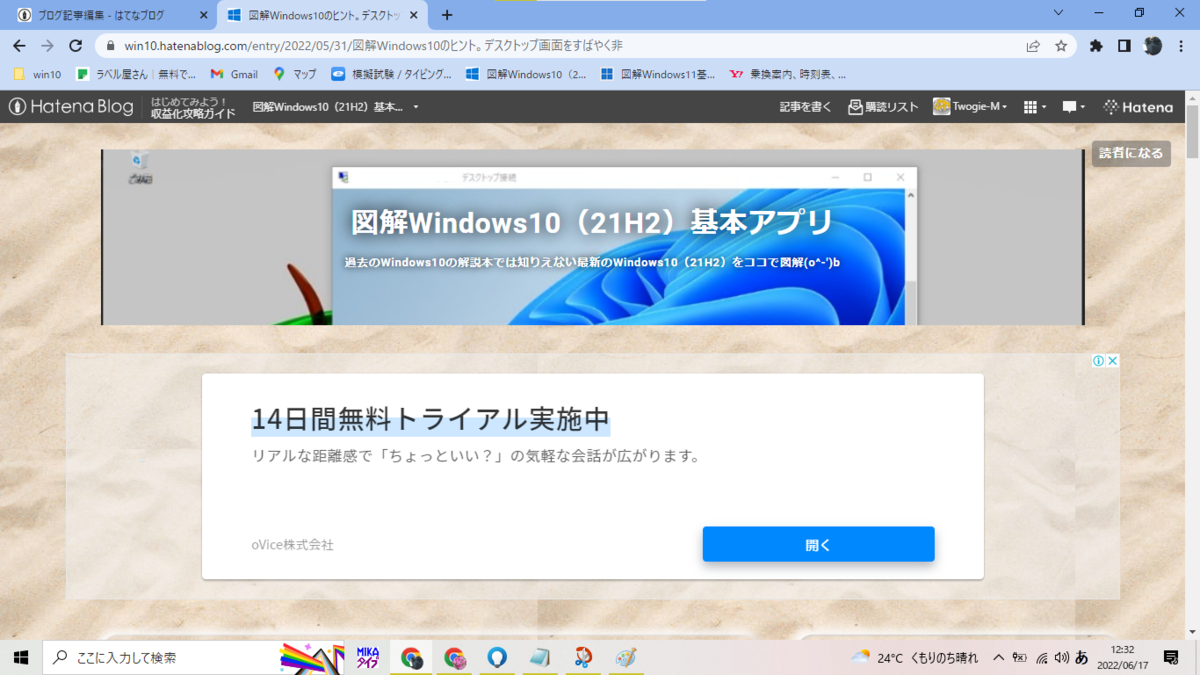Viewport: 1200px width, 675px height.
Task: Open the Hatena services grid menu
Action: pyautogui.click(x=1035, y=107)
